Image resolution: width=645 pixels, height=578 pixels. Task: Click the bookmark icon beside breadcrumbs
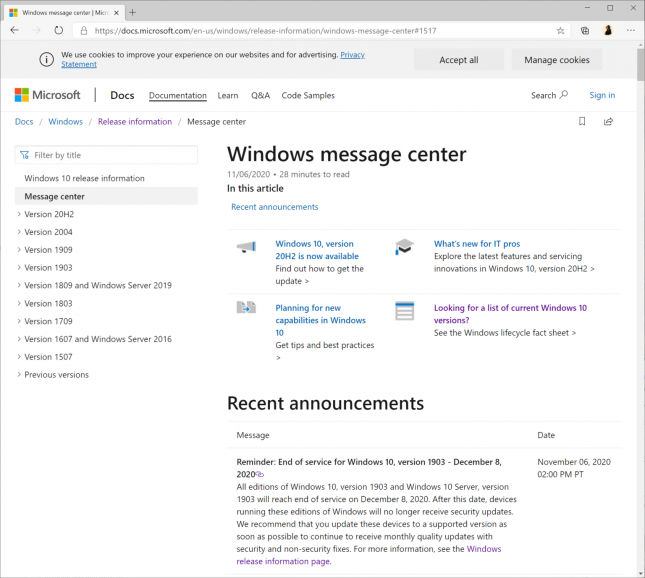click(582, 121)
